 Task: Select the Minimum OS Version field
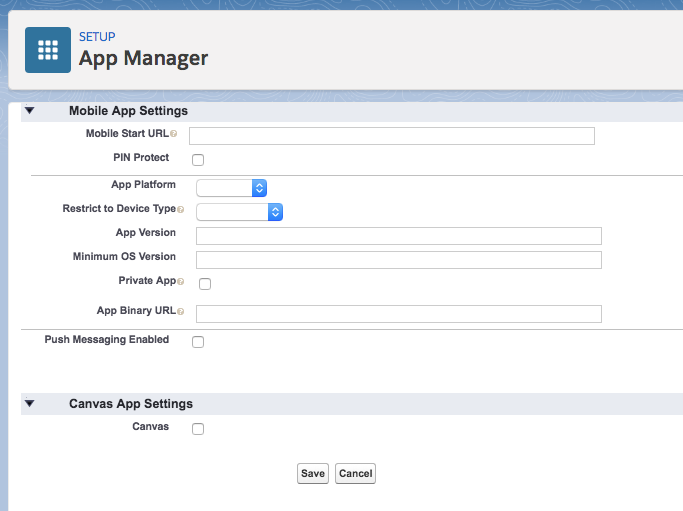[x=399, y=260]
